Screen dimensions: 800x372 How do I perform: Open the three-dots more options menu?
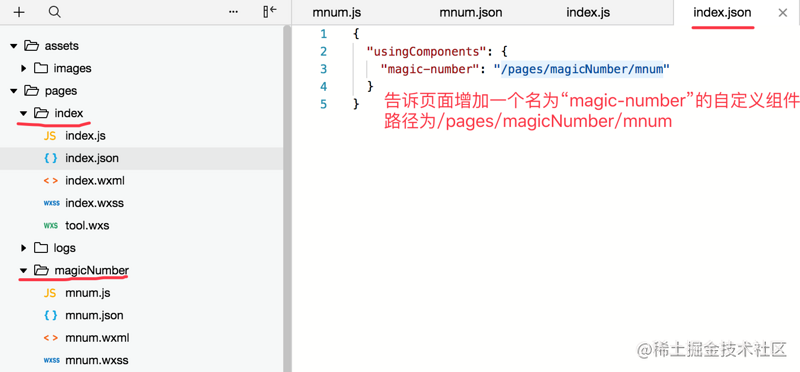tap(233, 12)
